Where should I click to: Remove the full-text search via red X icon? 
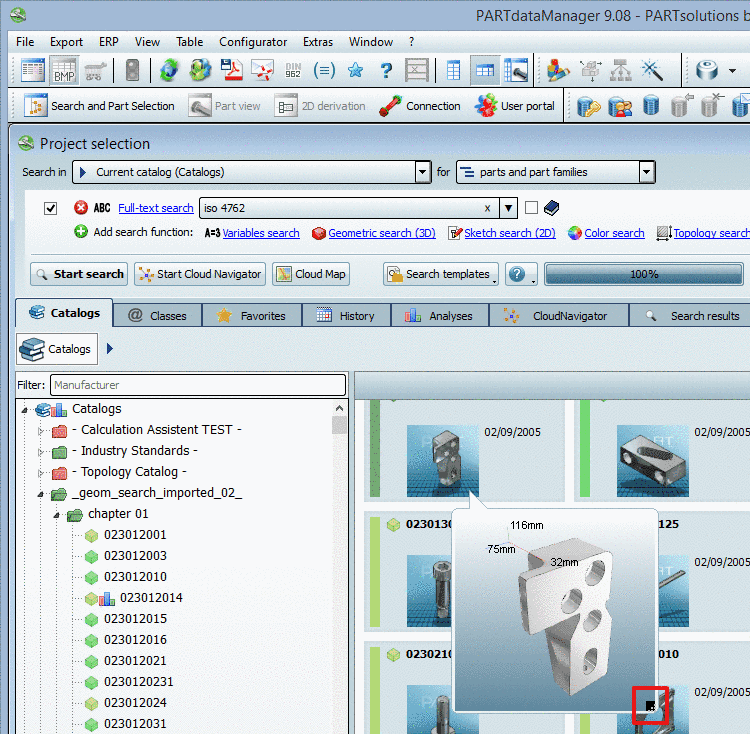tap(81, 208)
